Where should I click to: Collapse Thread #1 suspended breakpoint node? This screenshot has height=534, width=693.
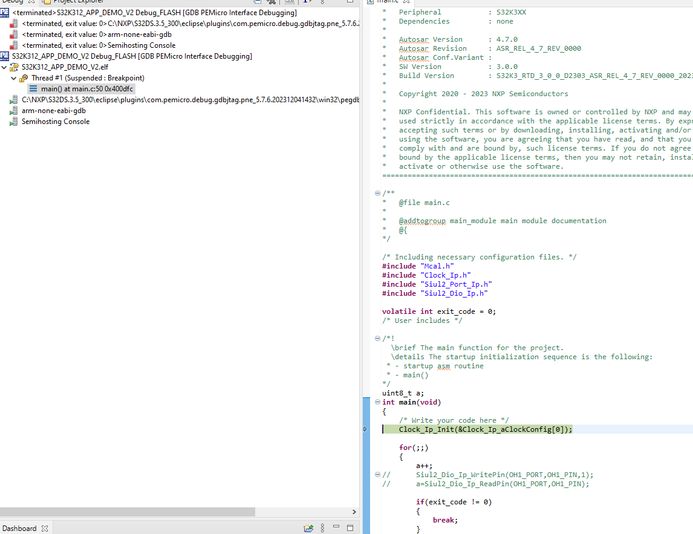coord(13,78)
